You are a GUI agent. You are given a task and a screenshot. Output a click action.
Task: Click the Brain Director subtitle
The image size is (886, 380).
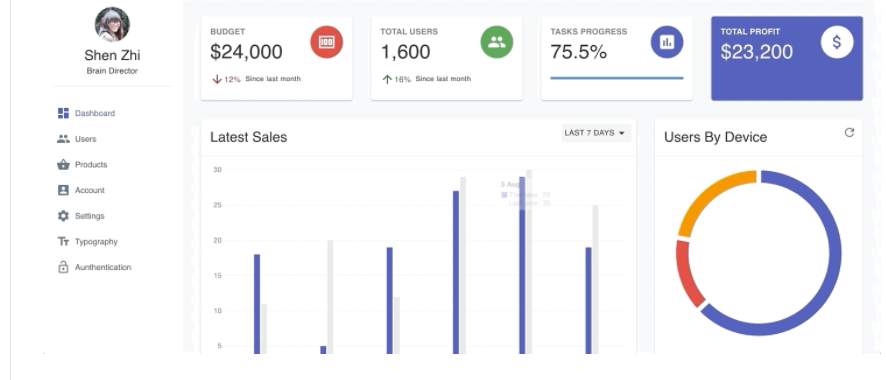coord(112,71)
